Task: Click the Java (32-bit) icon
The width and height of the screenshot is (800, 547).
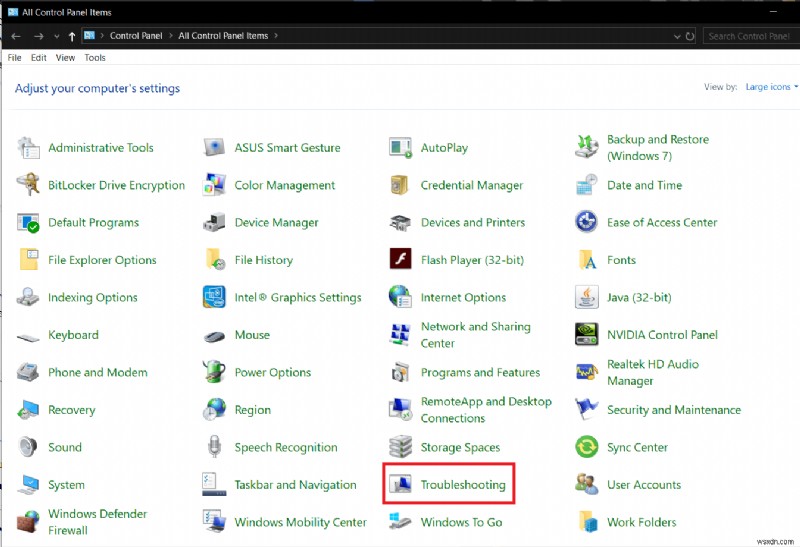Action: (587, 297)
